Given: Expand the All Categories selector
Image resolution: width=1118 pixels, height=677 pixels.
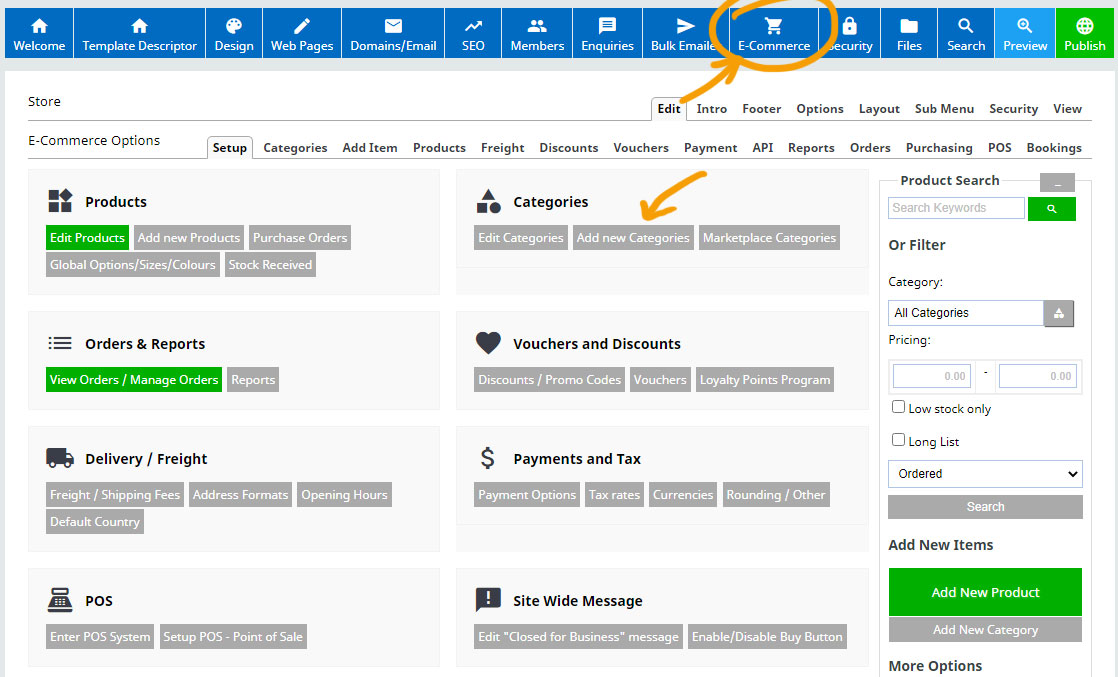Looking at the screenshot, I should (x=965, y=313).
